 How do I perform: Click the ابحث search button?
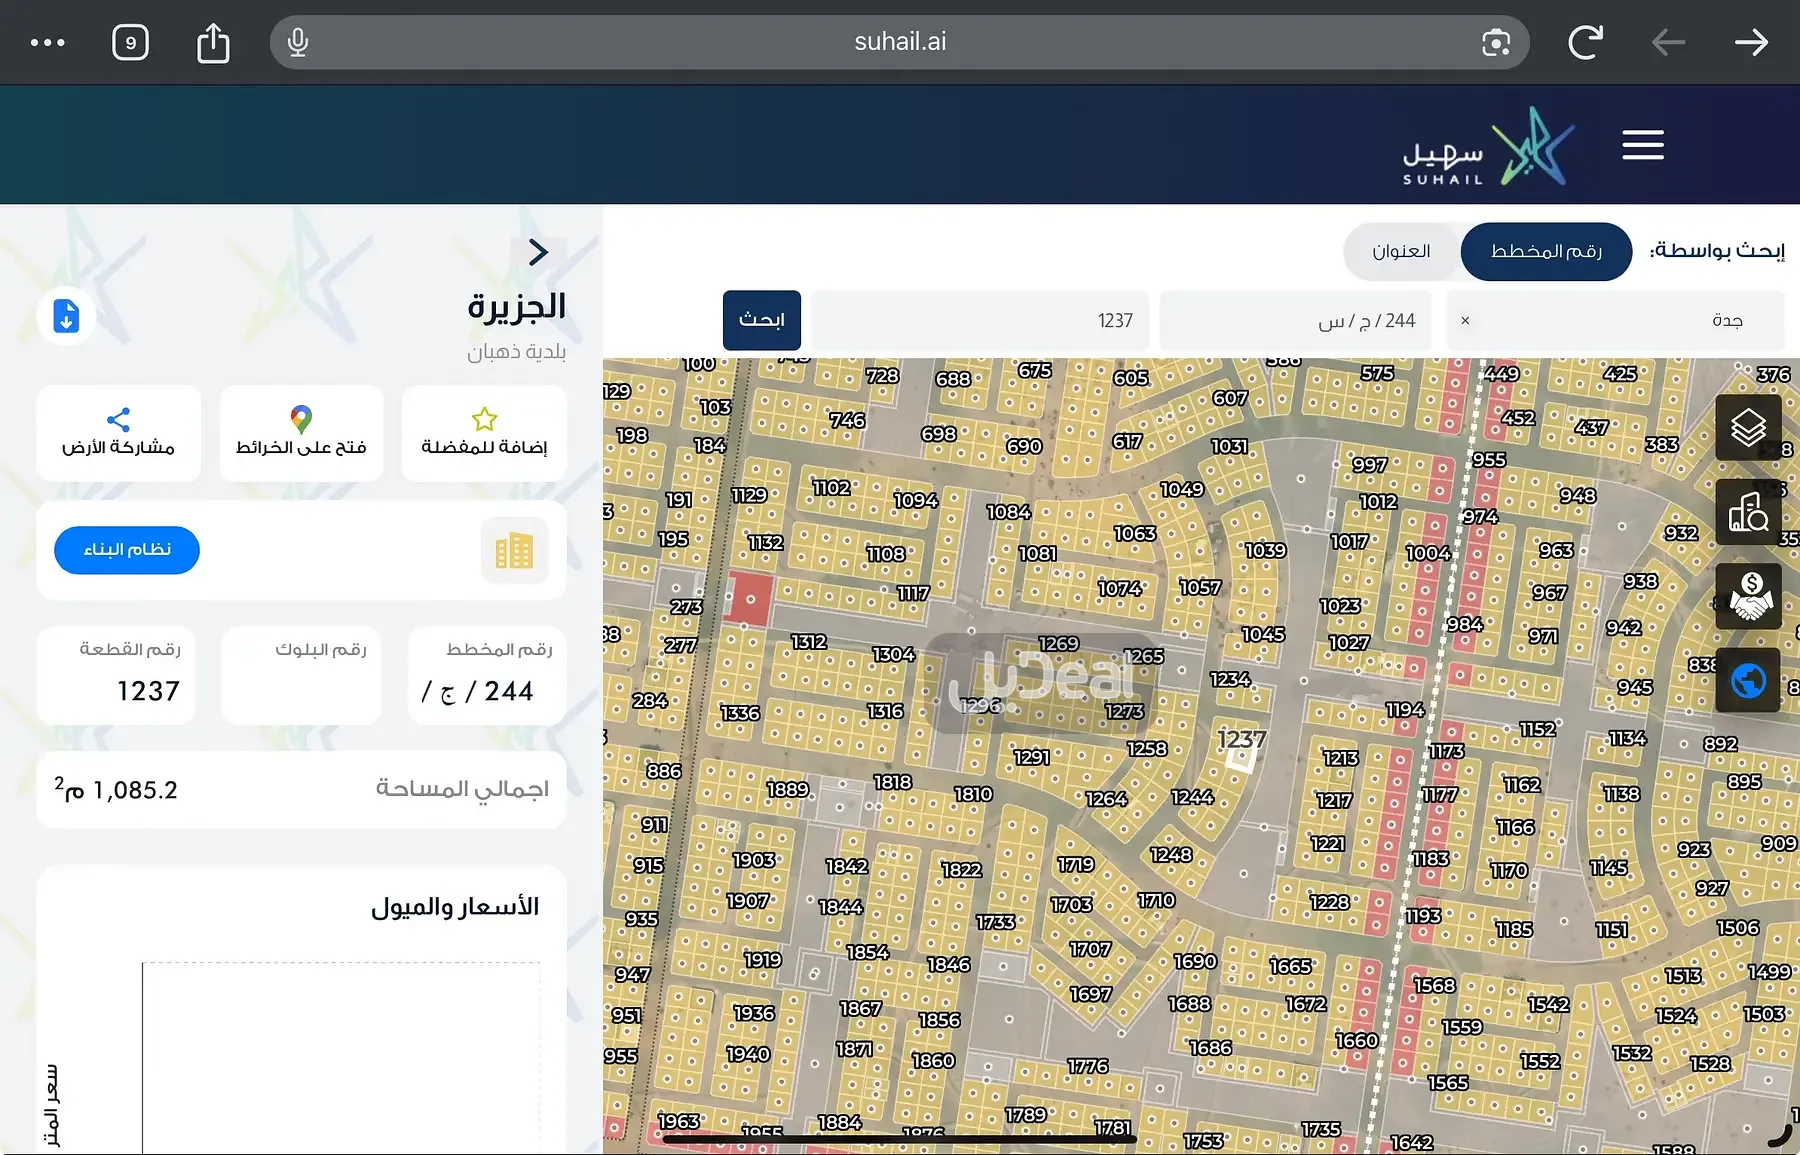tap(761, 320)
